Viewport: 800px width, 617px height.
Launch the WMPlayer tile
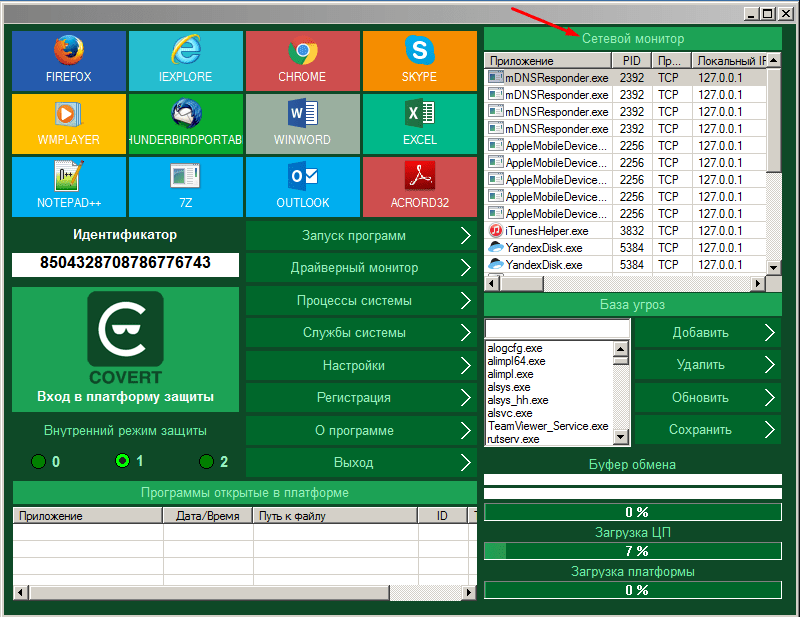(x=68, y=123)
